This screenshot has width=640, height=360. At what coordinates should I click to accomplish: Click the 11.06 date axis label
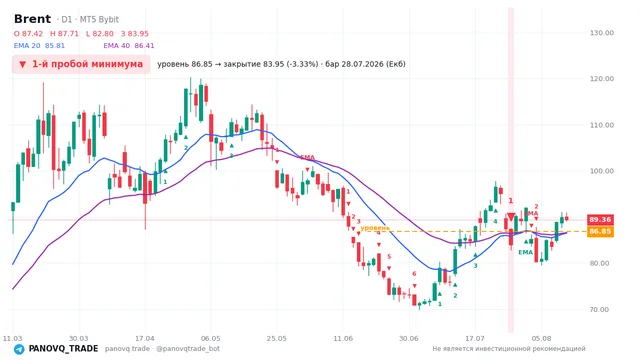tap(343, 338)
